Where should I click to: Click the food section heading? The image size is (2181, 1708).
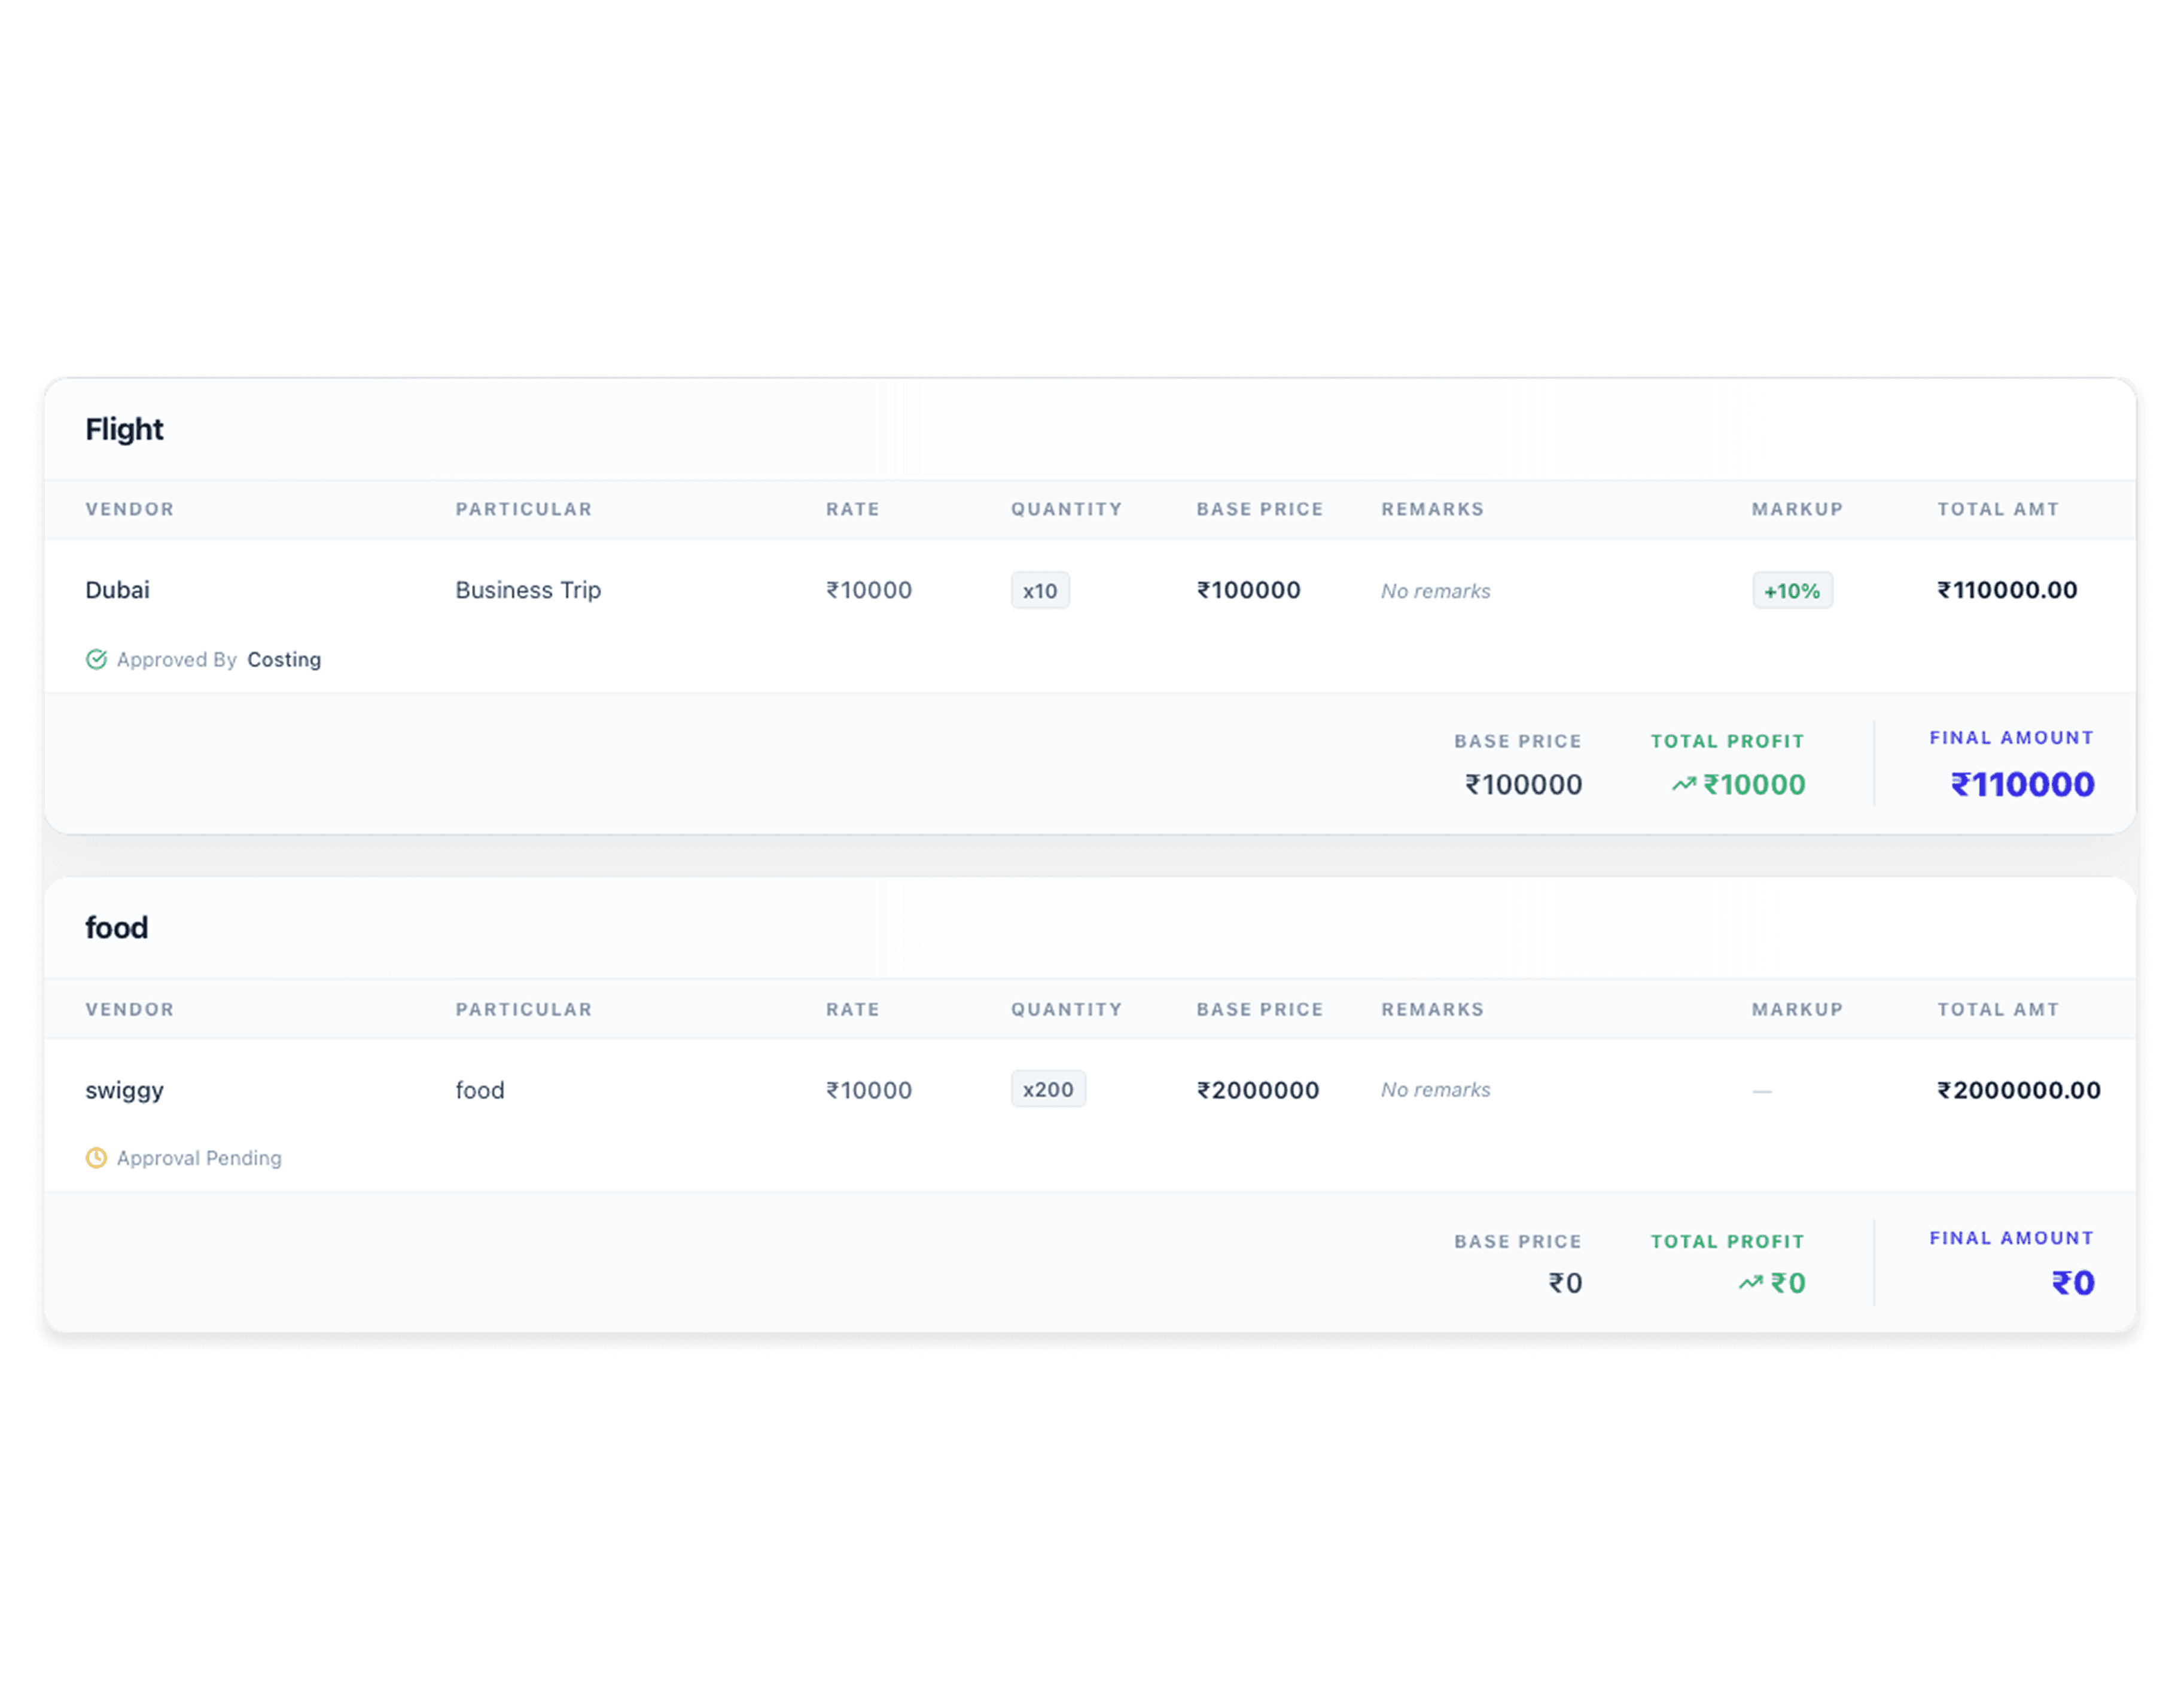(116, 928)
